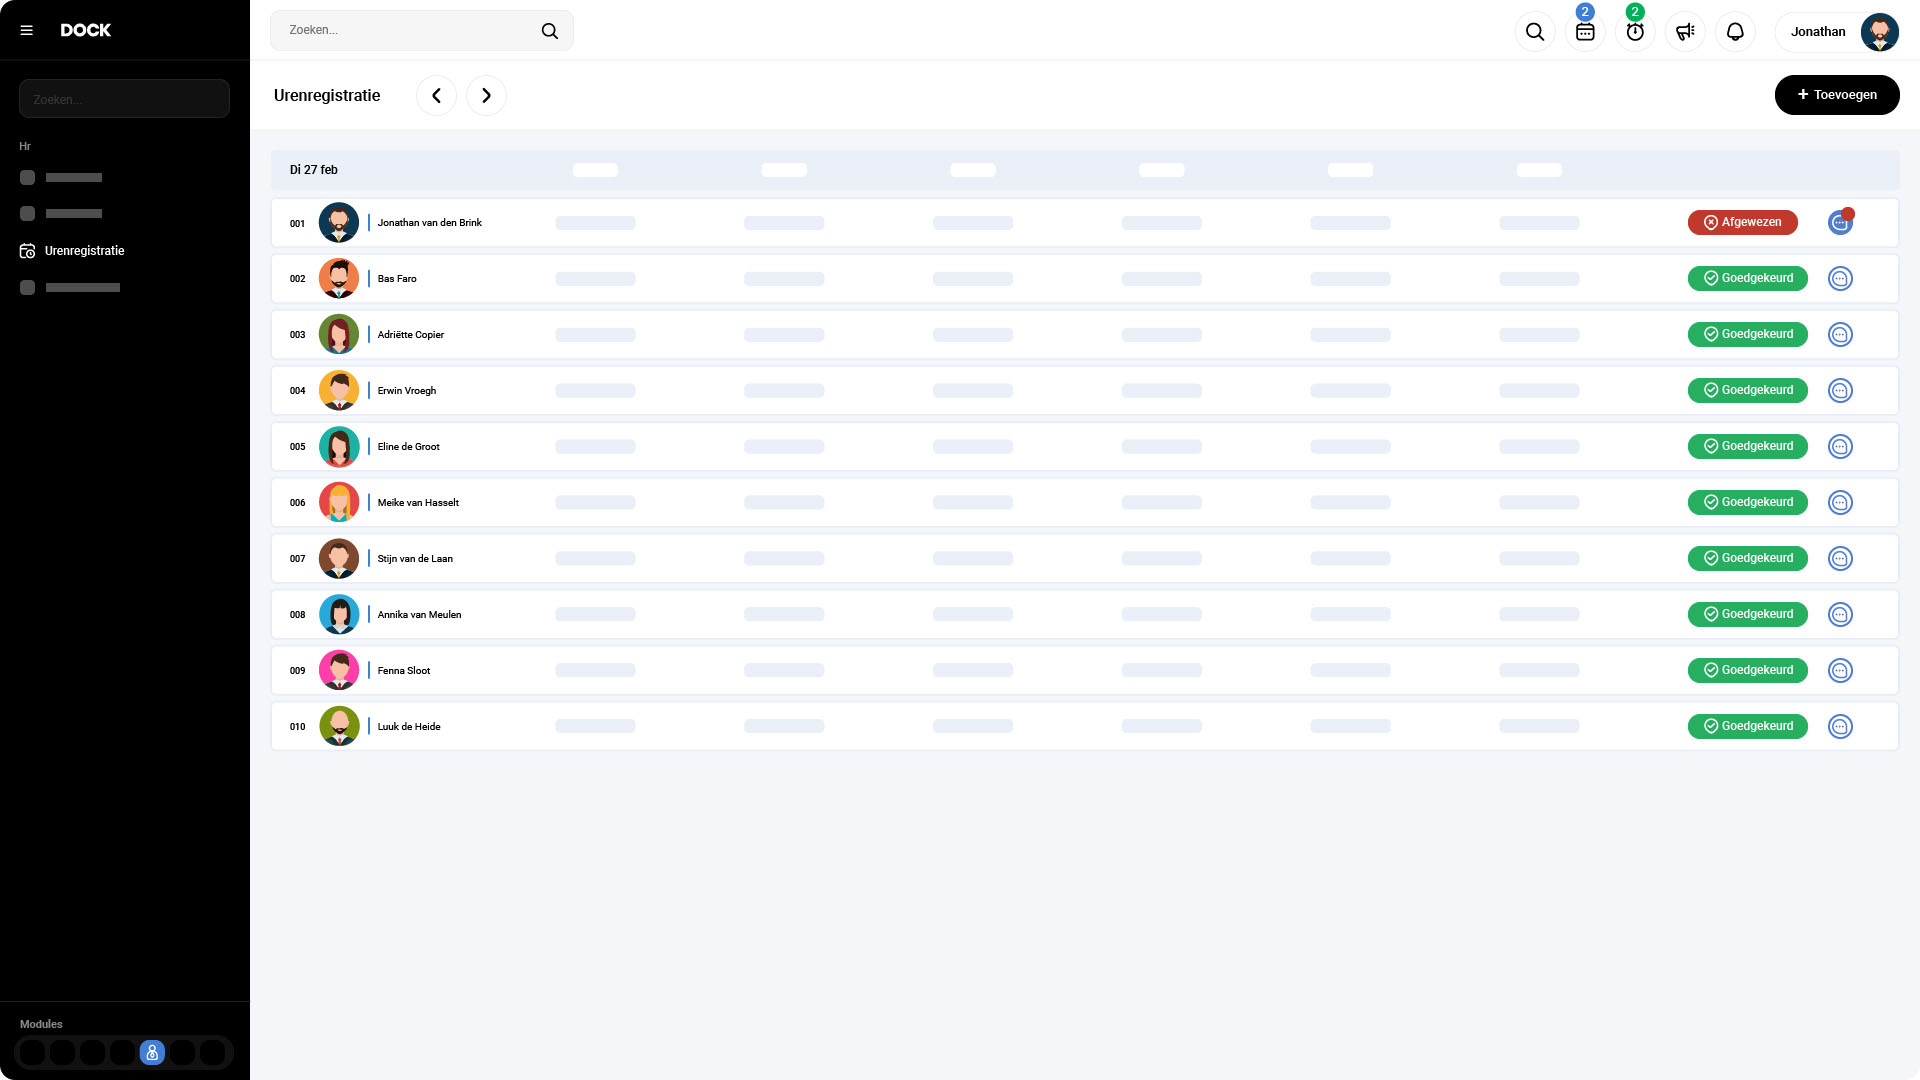Open comment bubble for Jonathan van den Brink
The image size is (1920, 1080).
click(1840, 223)
